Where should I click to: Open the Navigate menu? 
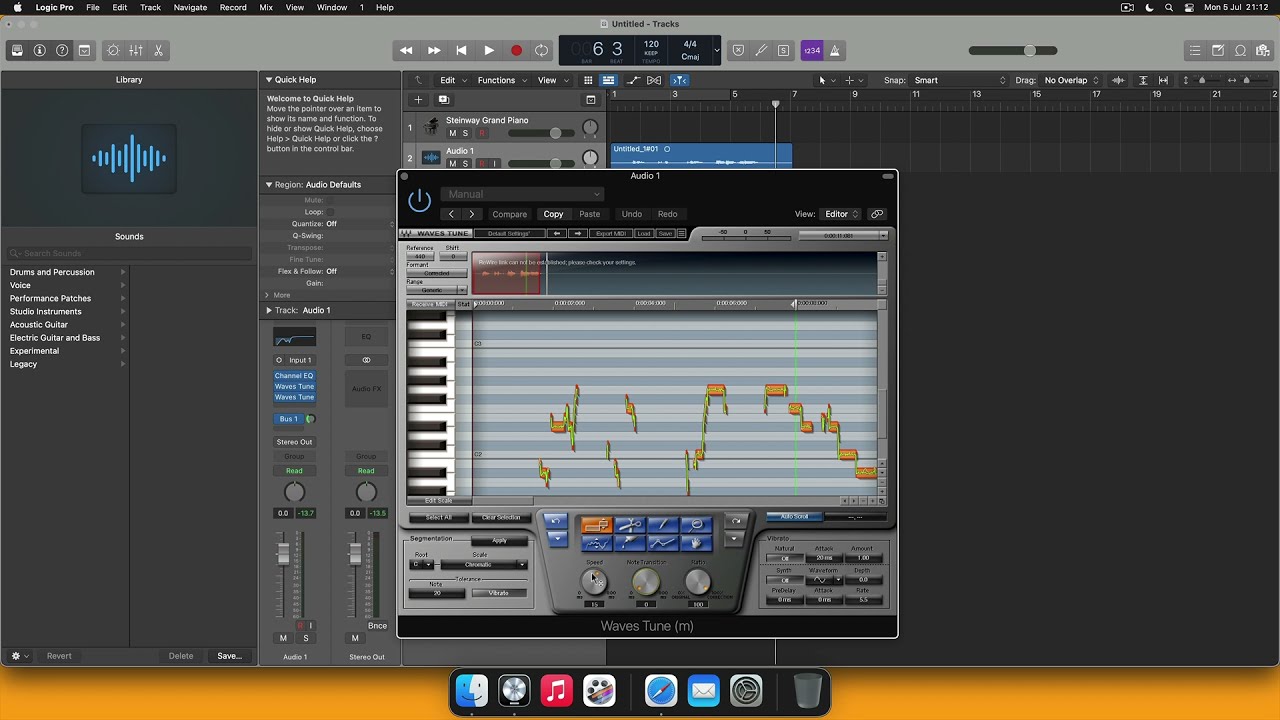[190, 7]
